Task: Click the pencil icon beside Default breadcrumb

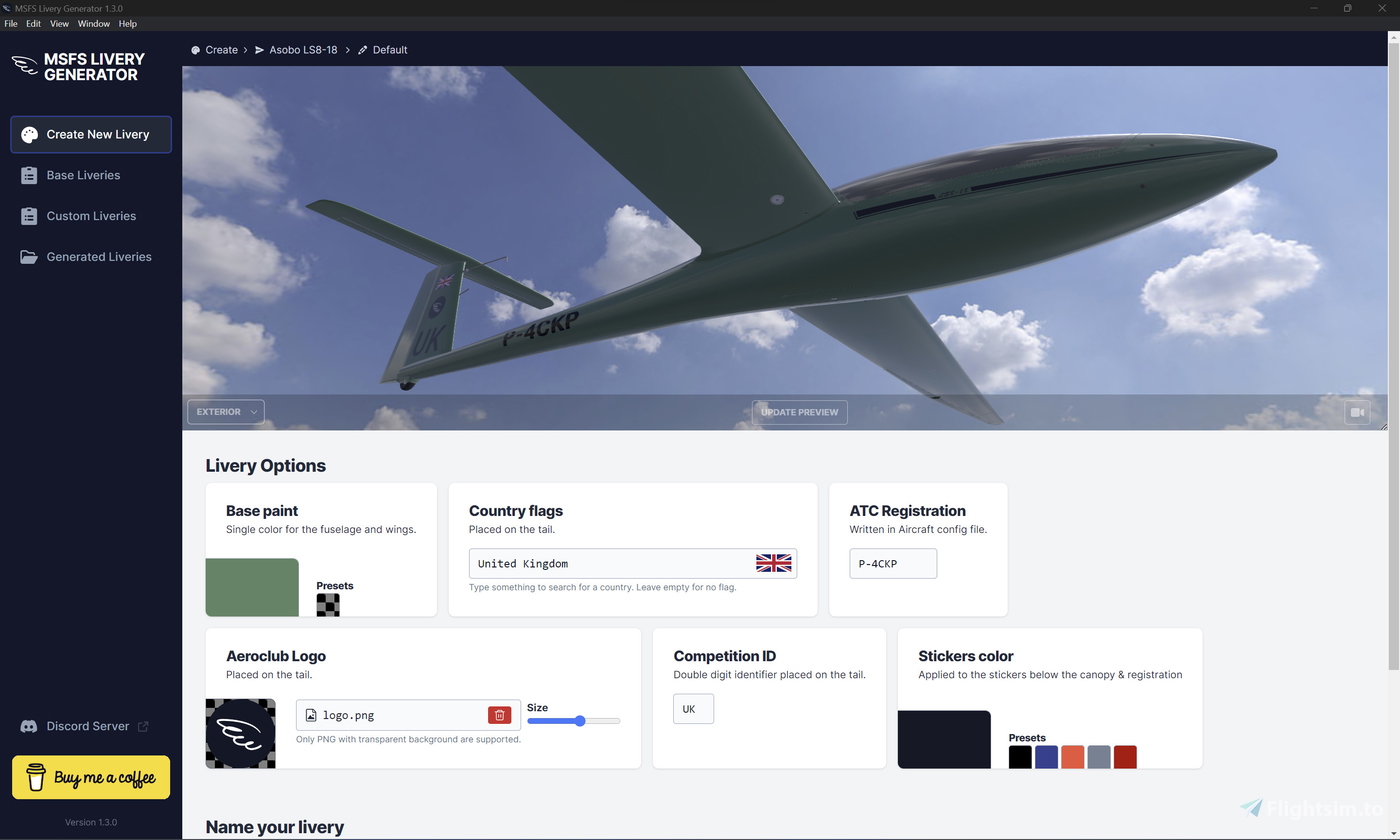Action: pyautogui.click(x=362, y=49)
